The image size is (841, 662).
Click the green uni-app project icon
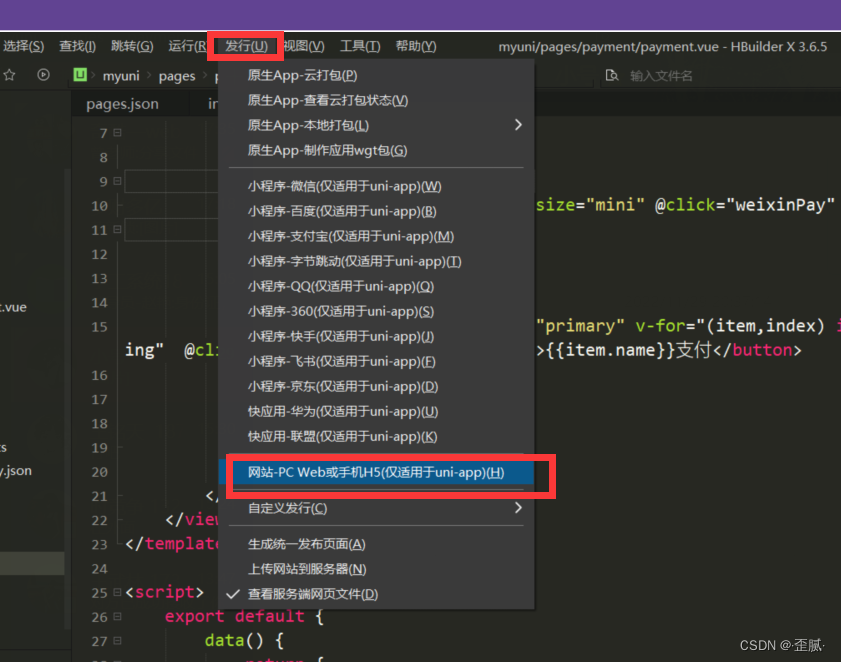coord(80,75)
